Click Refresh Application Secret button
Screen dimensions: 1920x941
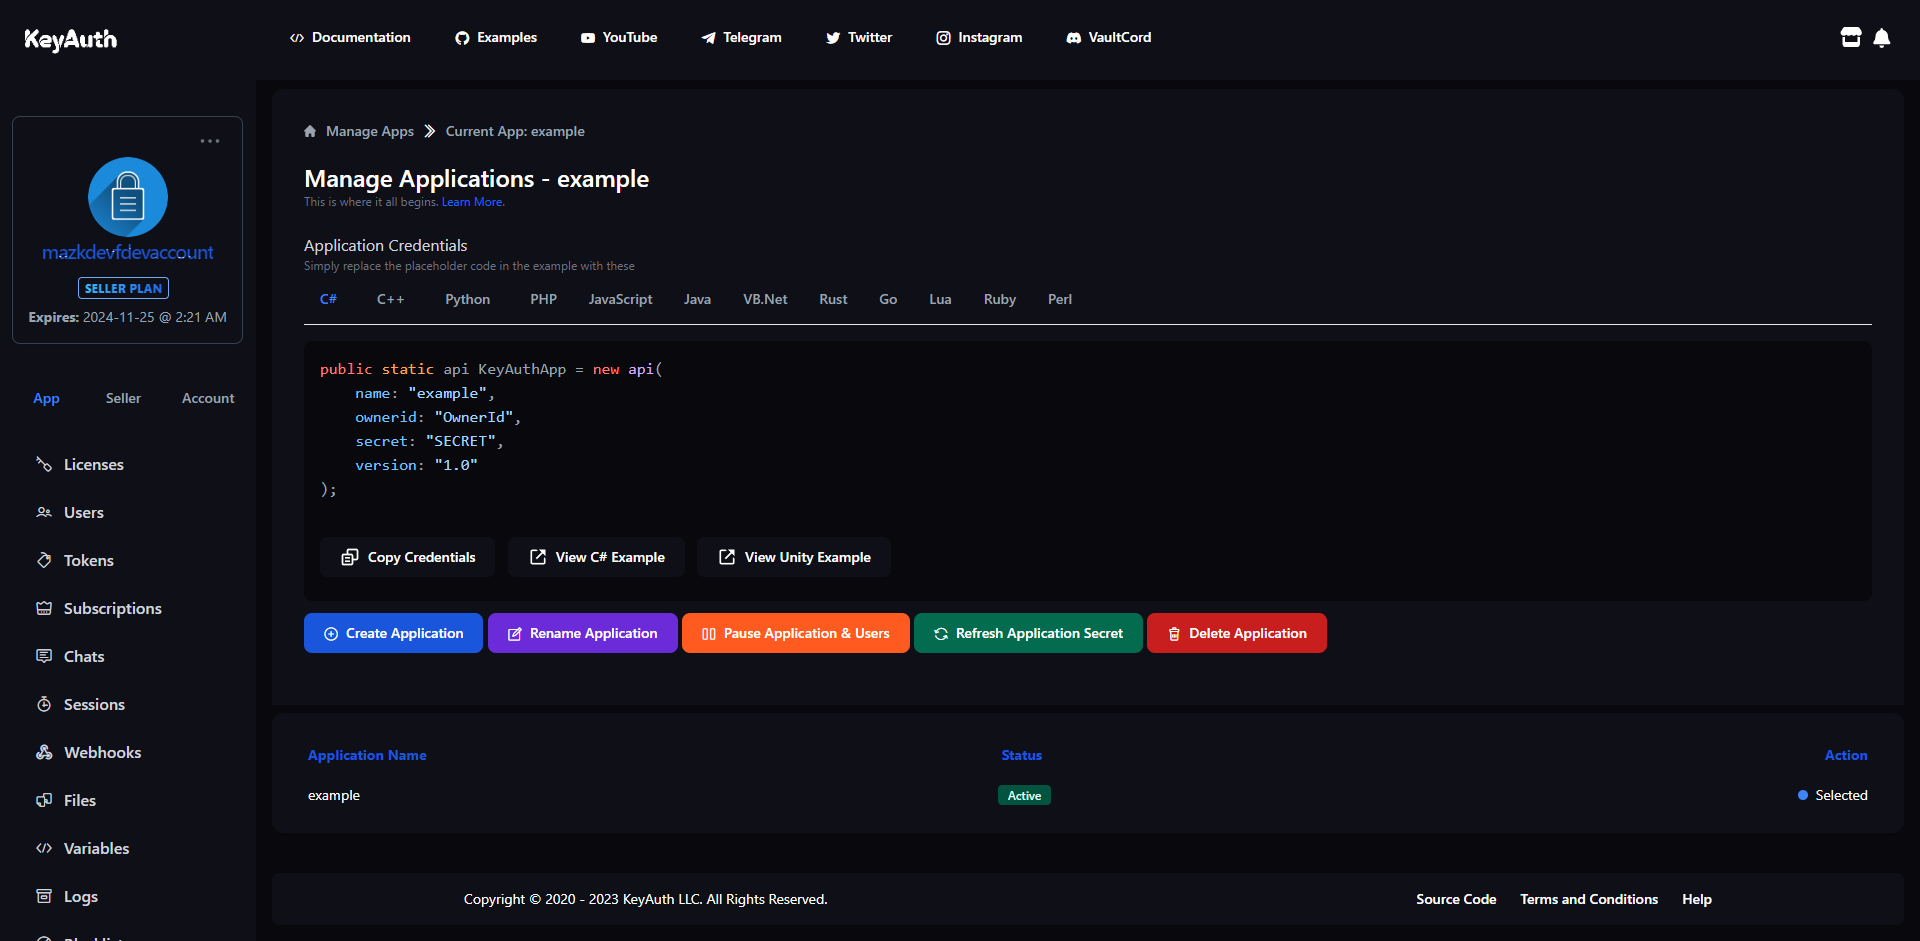[x=1028, y=634]
